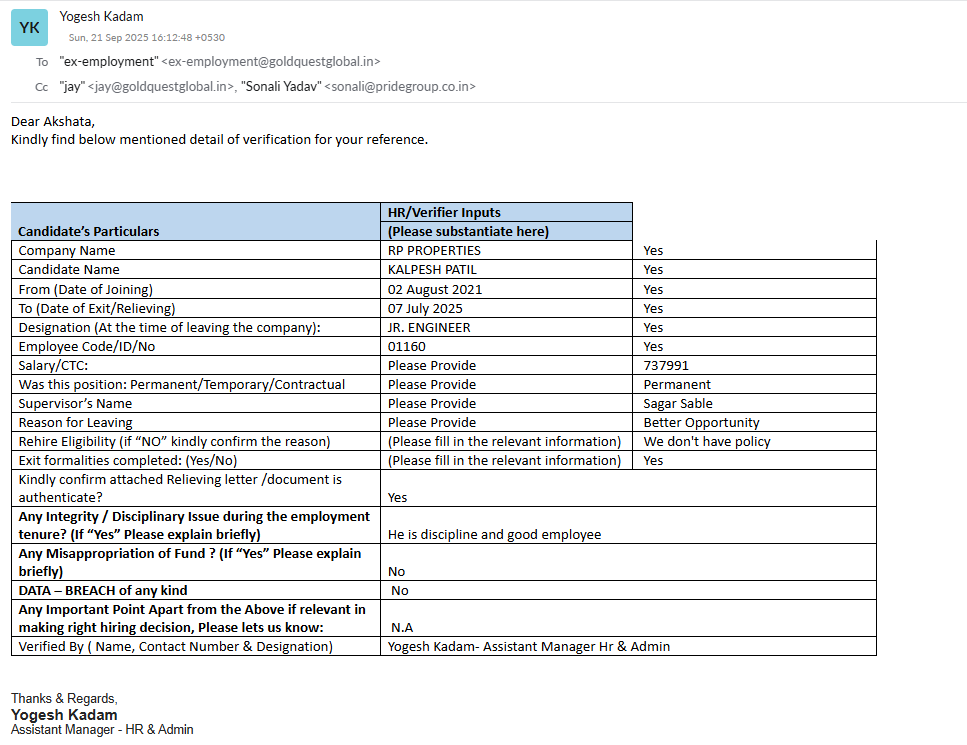Click the 'Salary/CTC:' label

tap(53, 366)
